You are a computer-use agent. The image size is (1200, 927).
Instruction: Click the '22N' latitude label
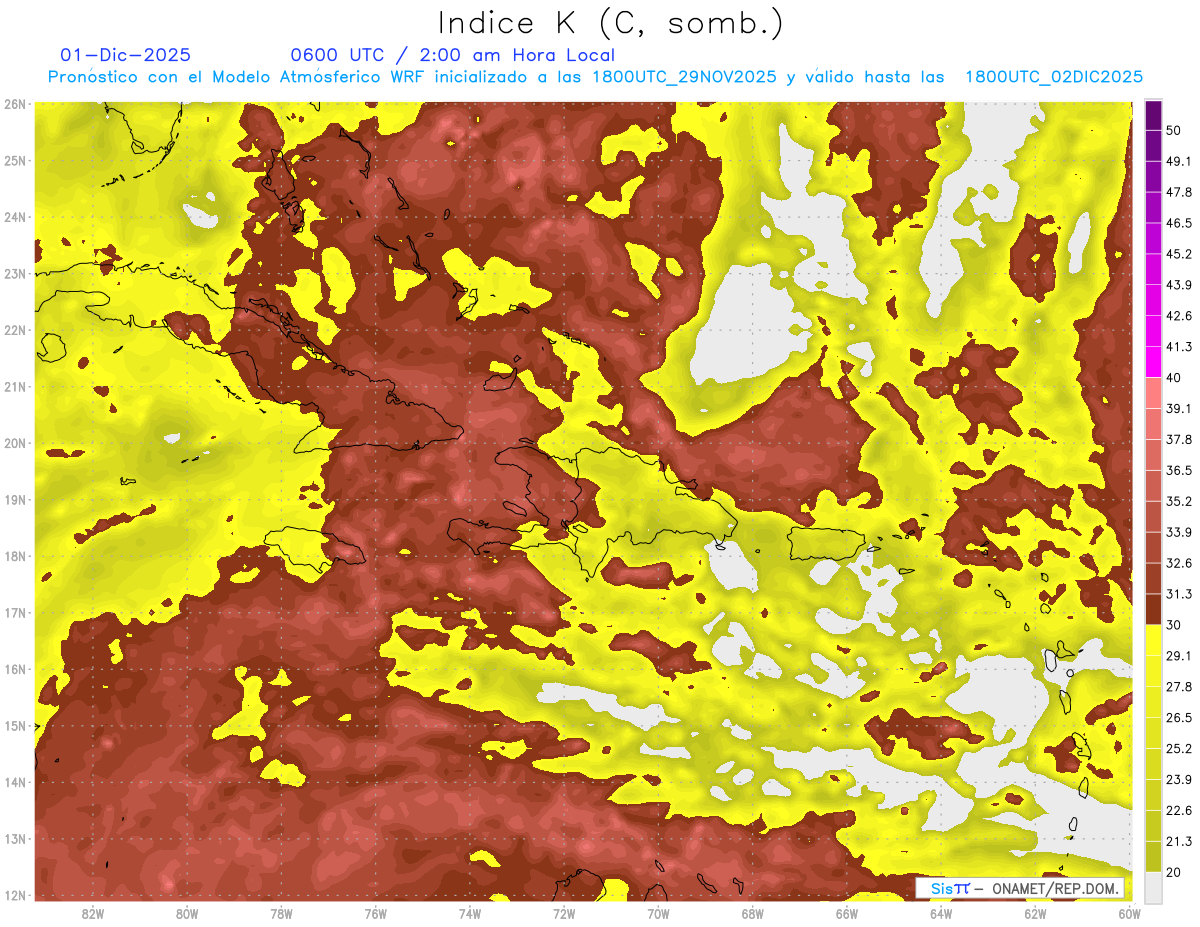(x=14, y=330)
